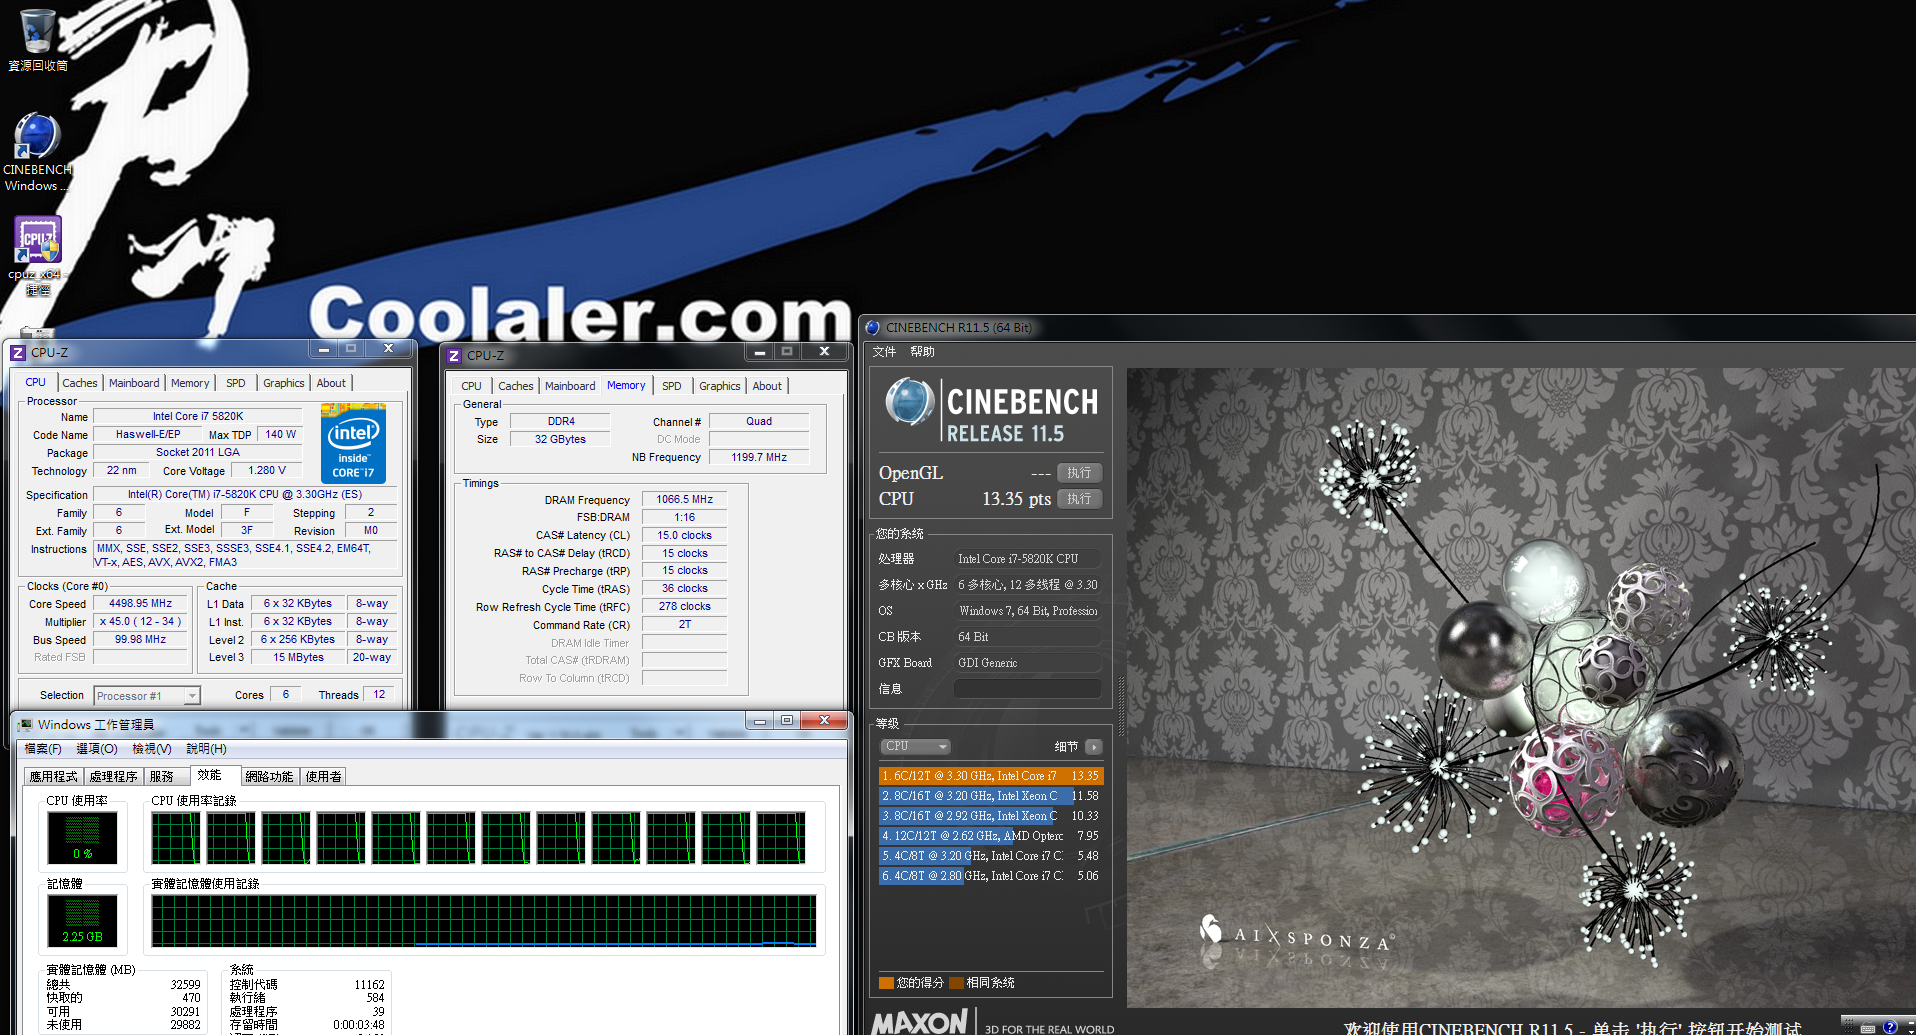The image size is (1916, 1035).
Task: Open the SPD tab in the left CPU-Z window
Action: [236, 383]
